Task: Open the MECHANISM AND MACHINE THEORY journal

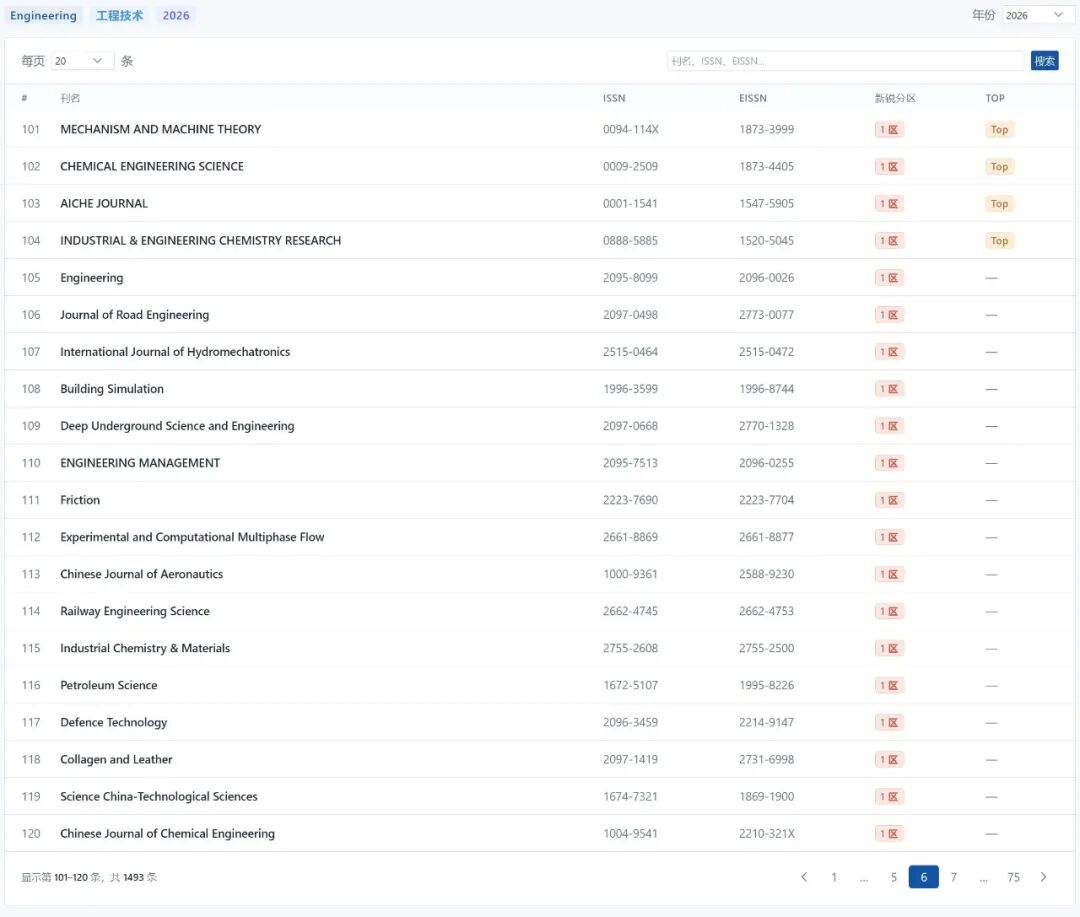Action: (x=160, y=129)
